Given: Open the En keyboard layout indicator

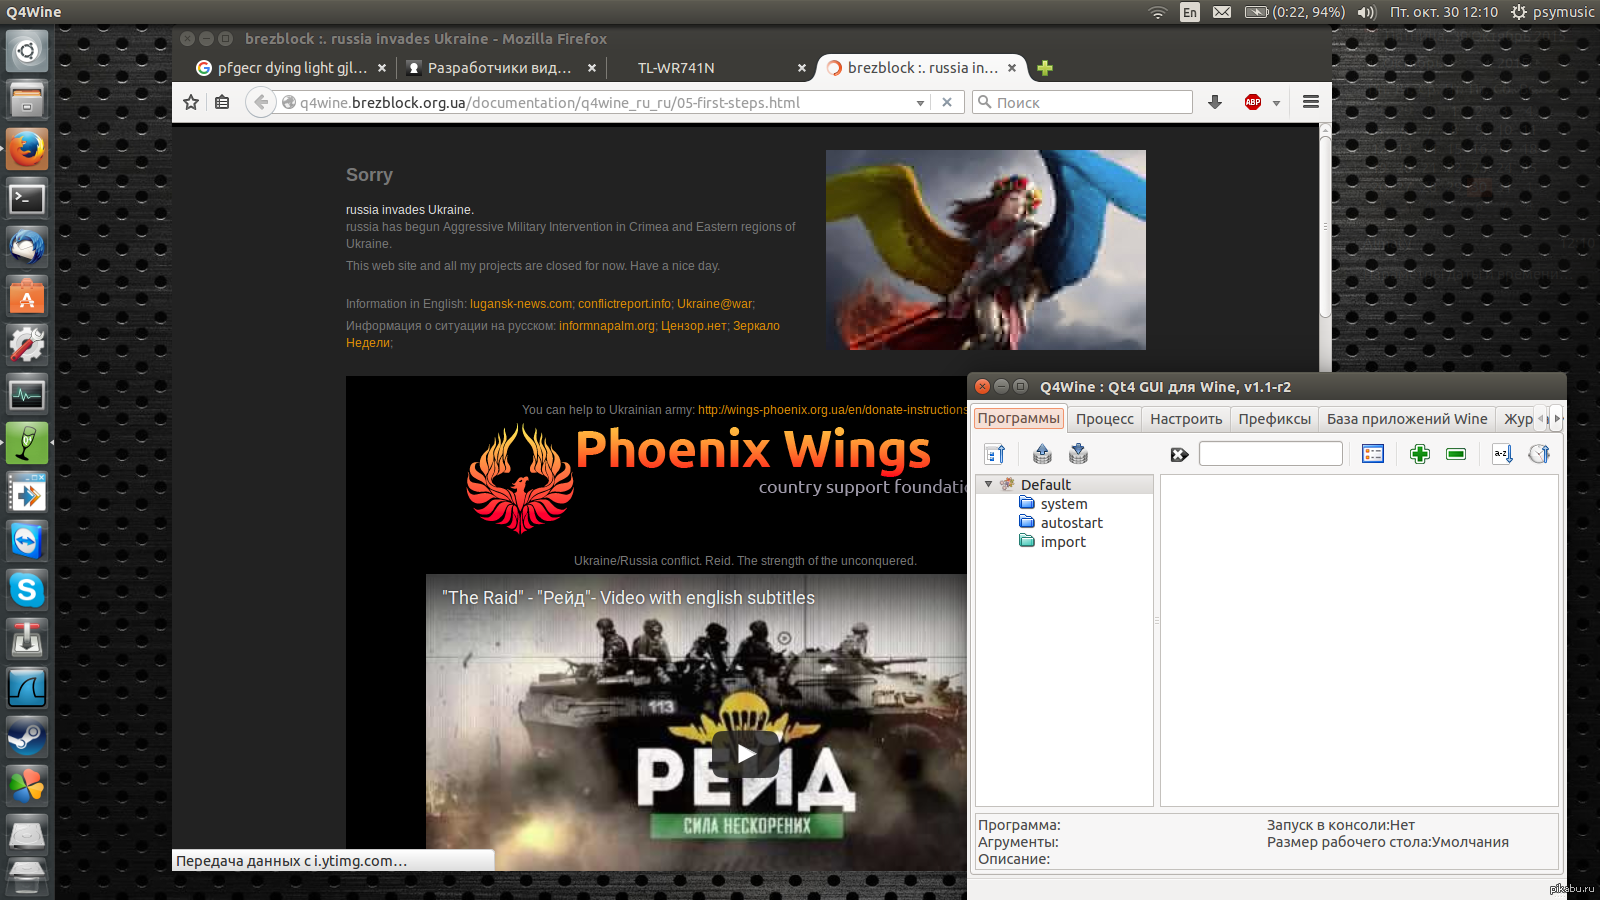Looking at the screenshot, I should 1190,12.
